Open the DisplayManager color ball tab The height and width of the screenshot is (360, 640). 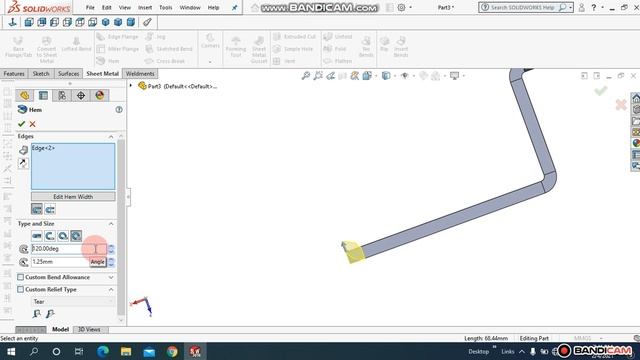click(x=100, y=96)
